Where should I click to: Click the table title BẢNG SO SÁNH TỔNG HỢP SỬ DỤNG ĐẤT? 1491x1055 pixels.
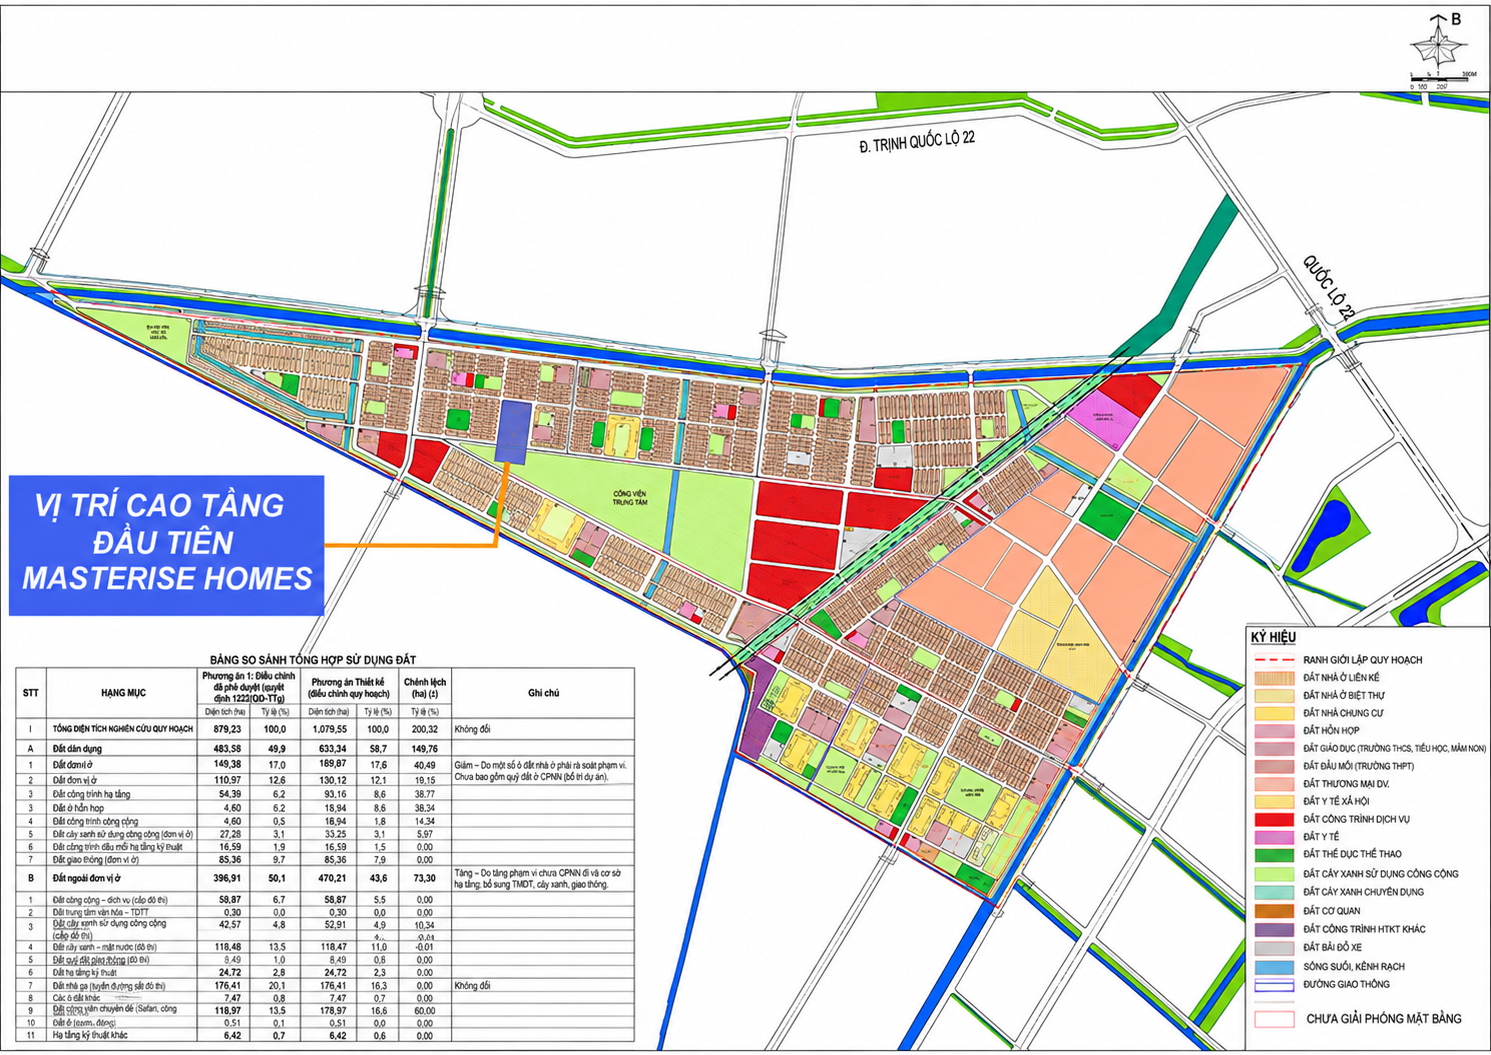pos(313,659)
